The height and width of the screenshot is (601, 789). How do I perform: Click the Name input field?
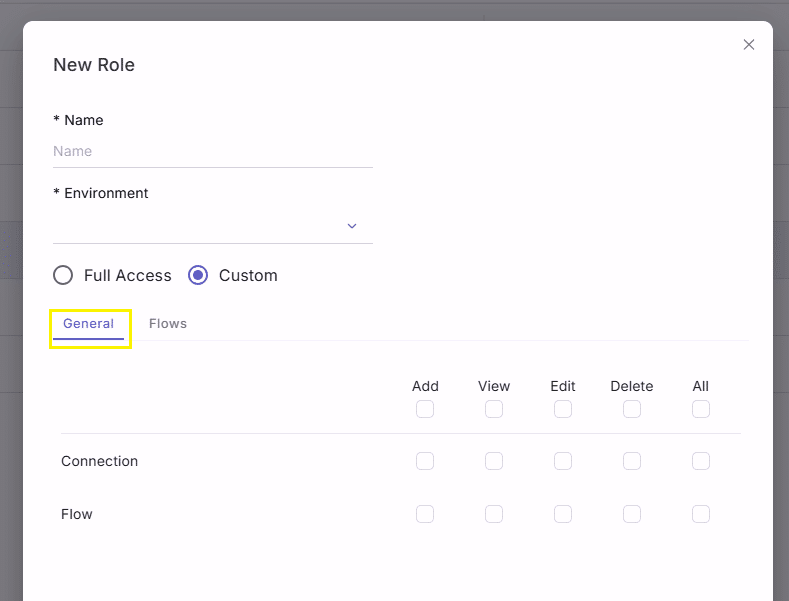click(x=213, y=152)
